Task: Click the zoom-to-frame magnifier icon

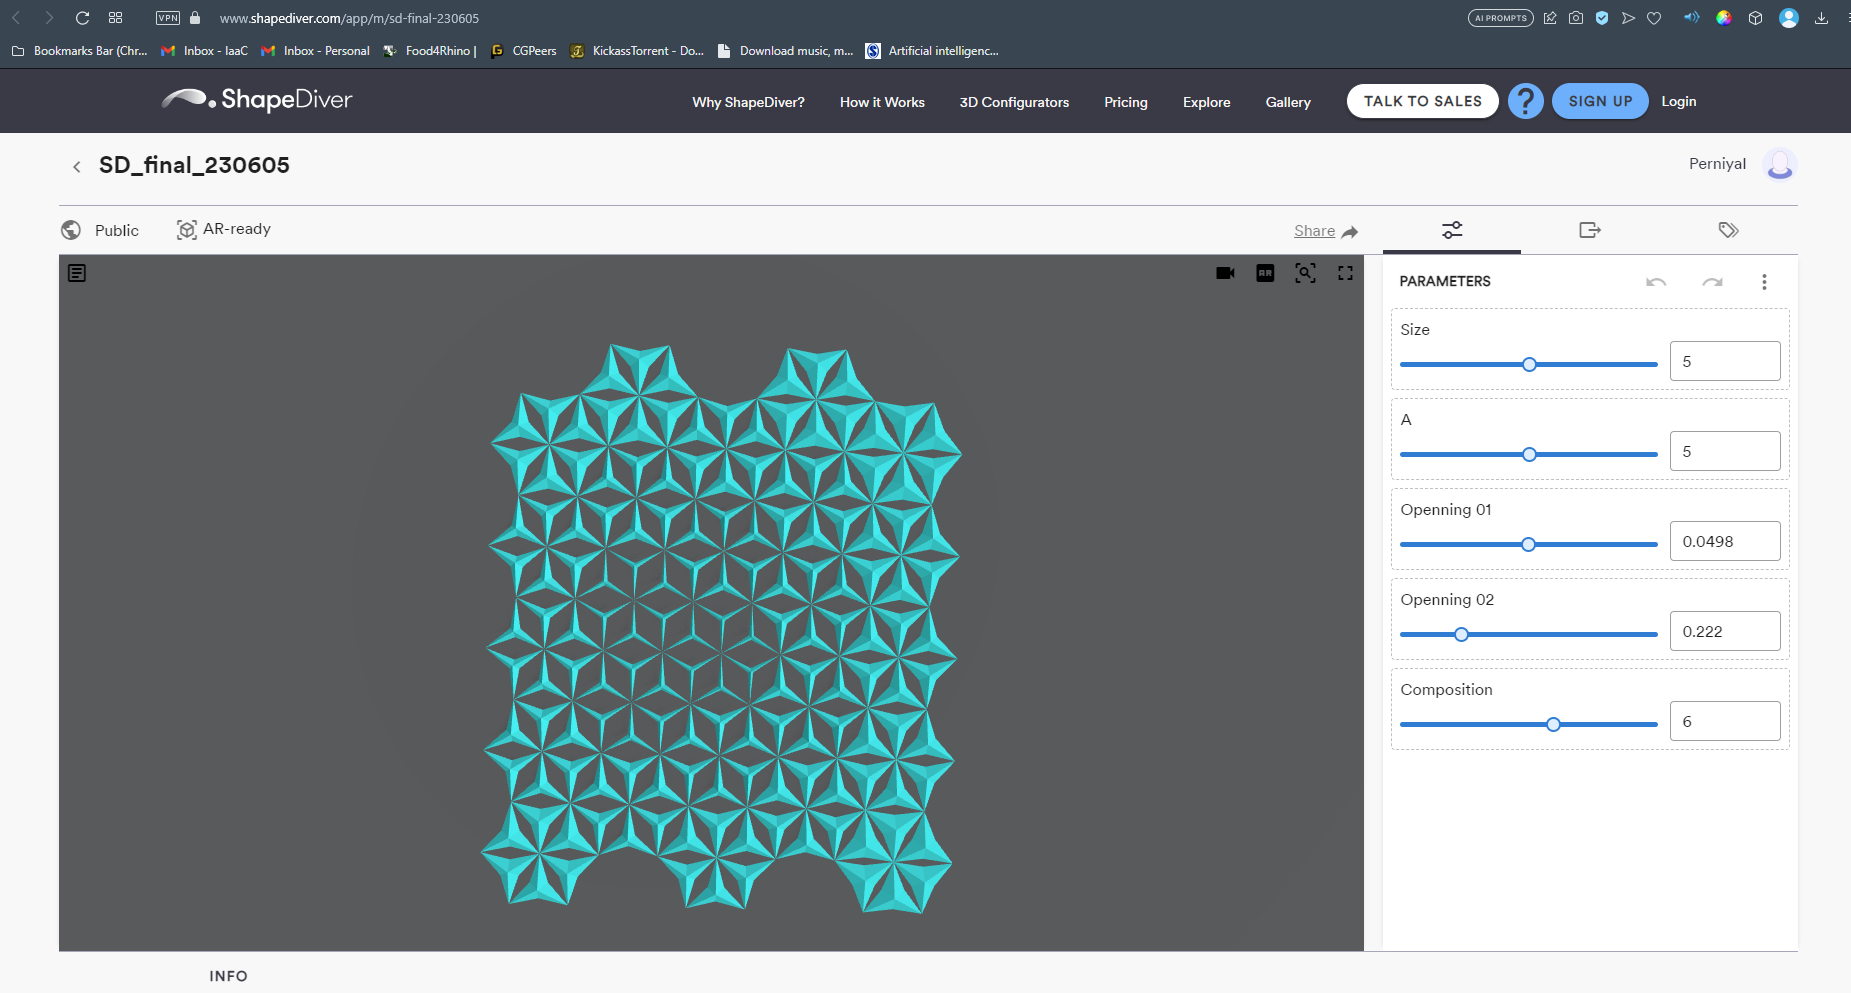Action: click(x=1305, y=272)
